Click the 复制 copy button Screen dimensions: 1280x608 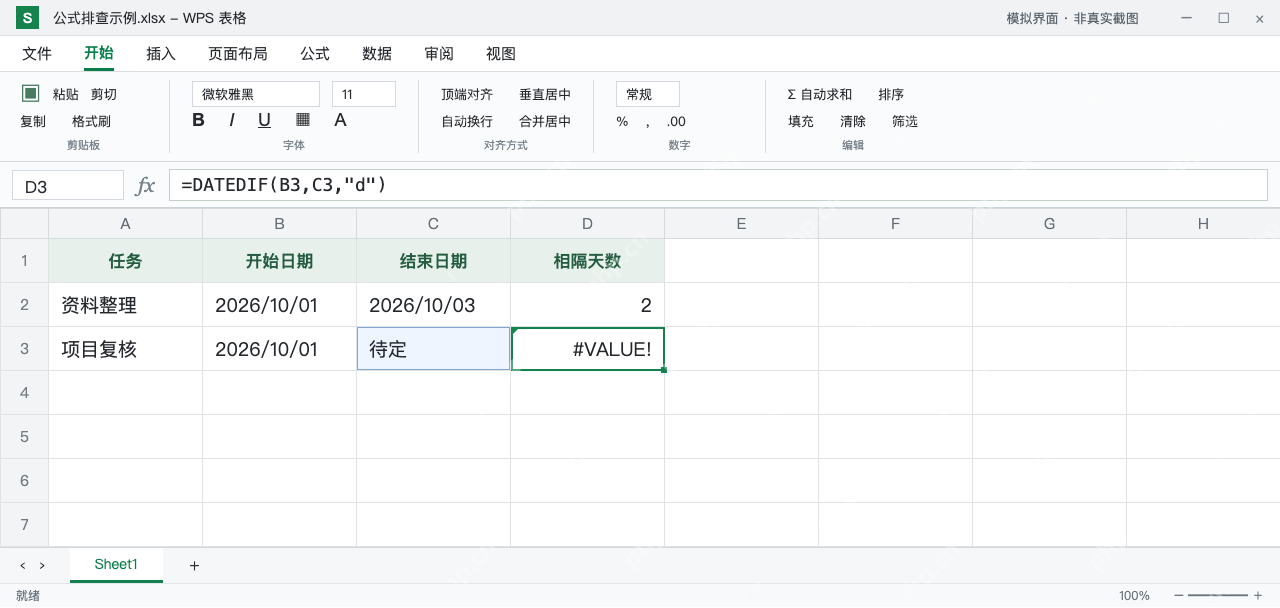tap(33, 122)
